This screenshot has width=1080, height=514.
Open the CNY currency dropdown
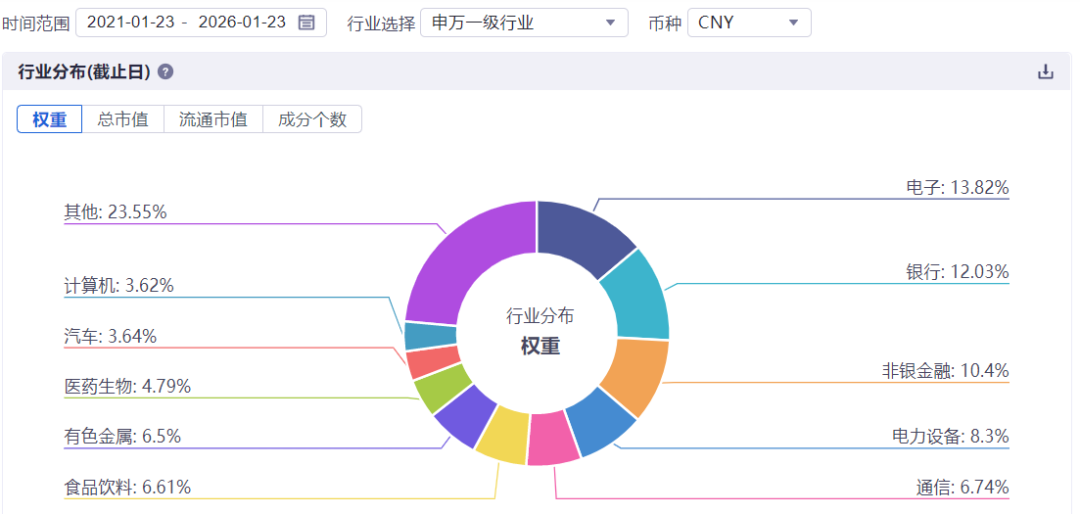click(x=749, y=23)
